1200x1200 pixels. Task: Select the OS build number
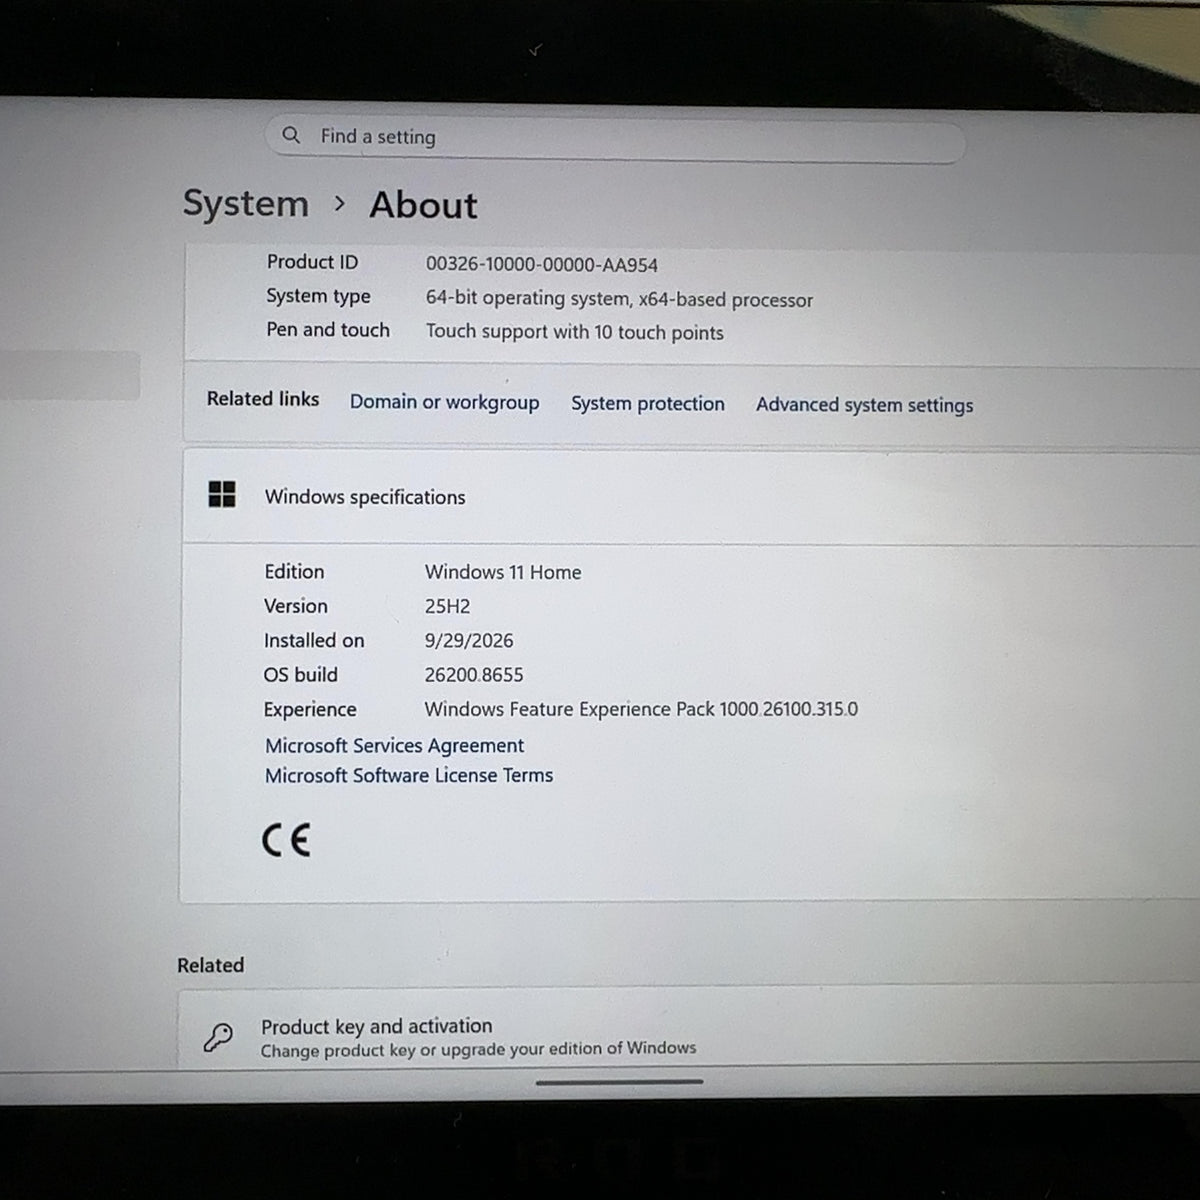pos(474,675)
